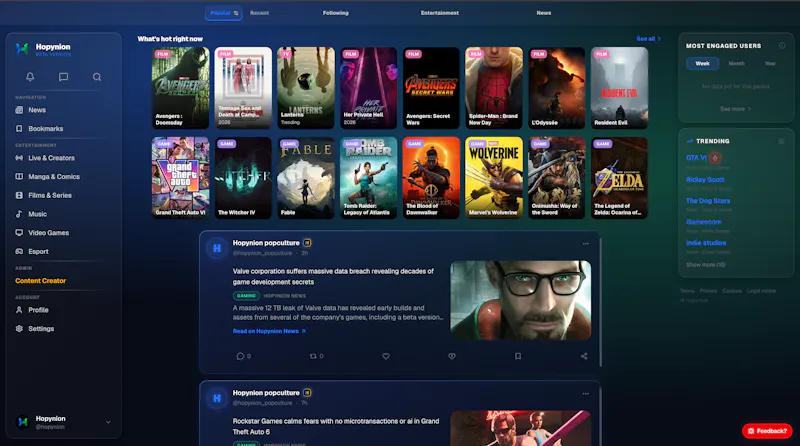Image resolution: width=800 pixels, height=446 pixels.
Task: Click broken-heart dislike icon on Valve post
Action: 452,356
